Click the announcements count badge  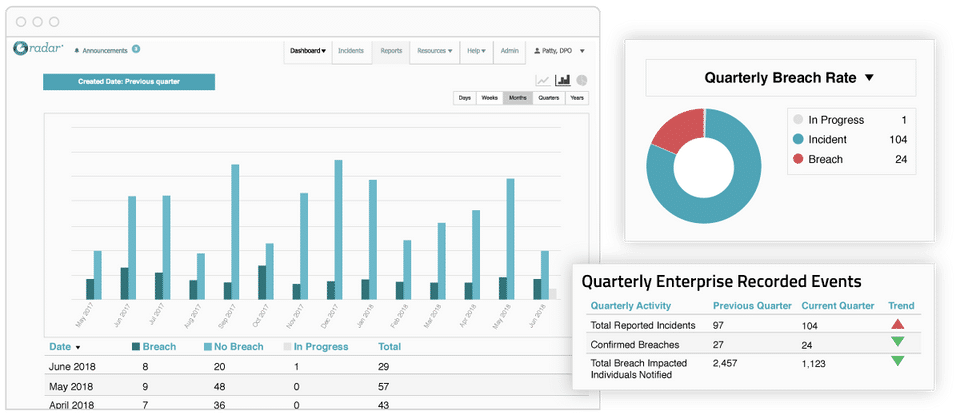point(136,49)
